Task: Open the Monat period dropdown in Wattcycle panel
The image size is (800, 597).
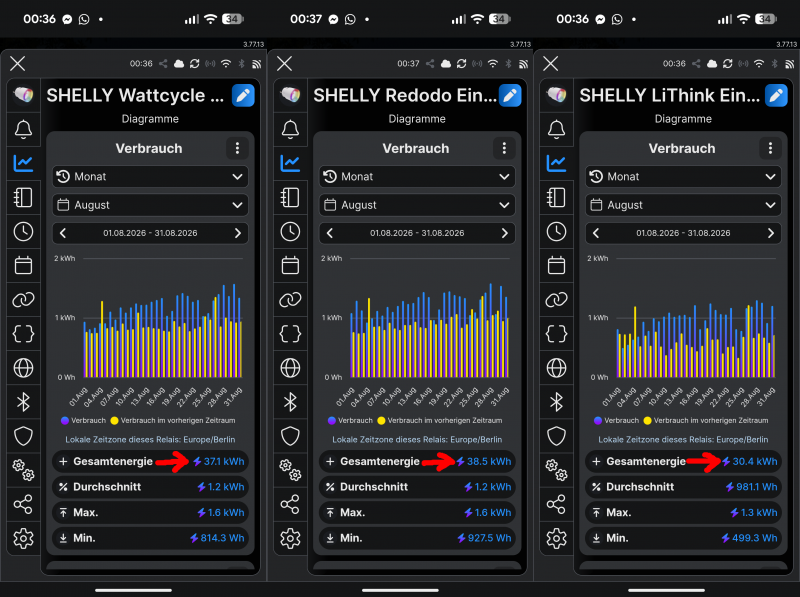Action: pos(150,177)
